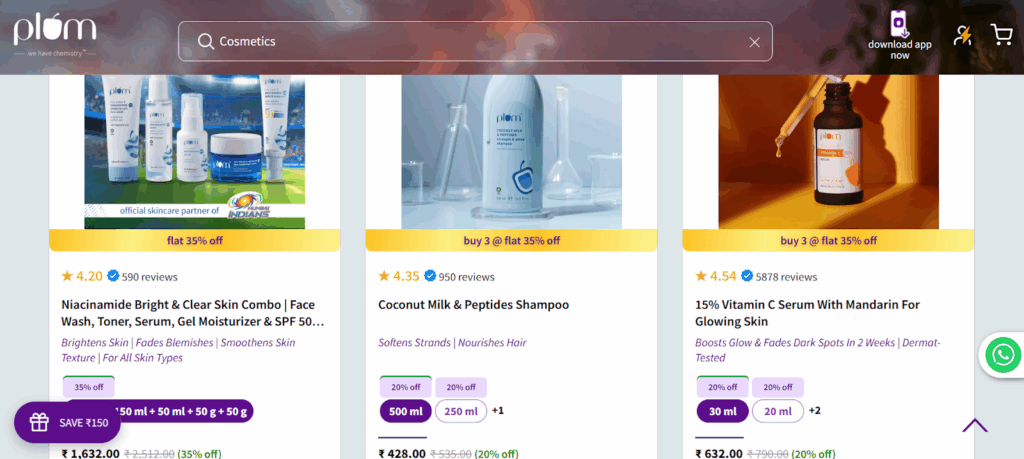Open the shopping cart icon
The height and width of the screenshot is (459, 1024).
click(x=1000, y=34)
